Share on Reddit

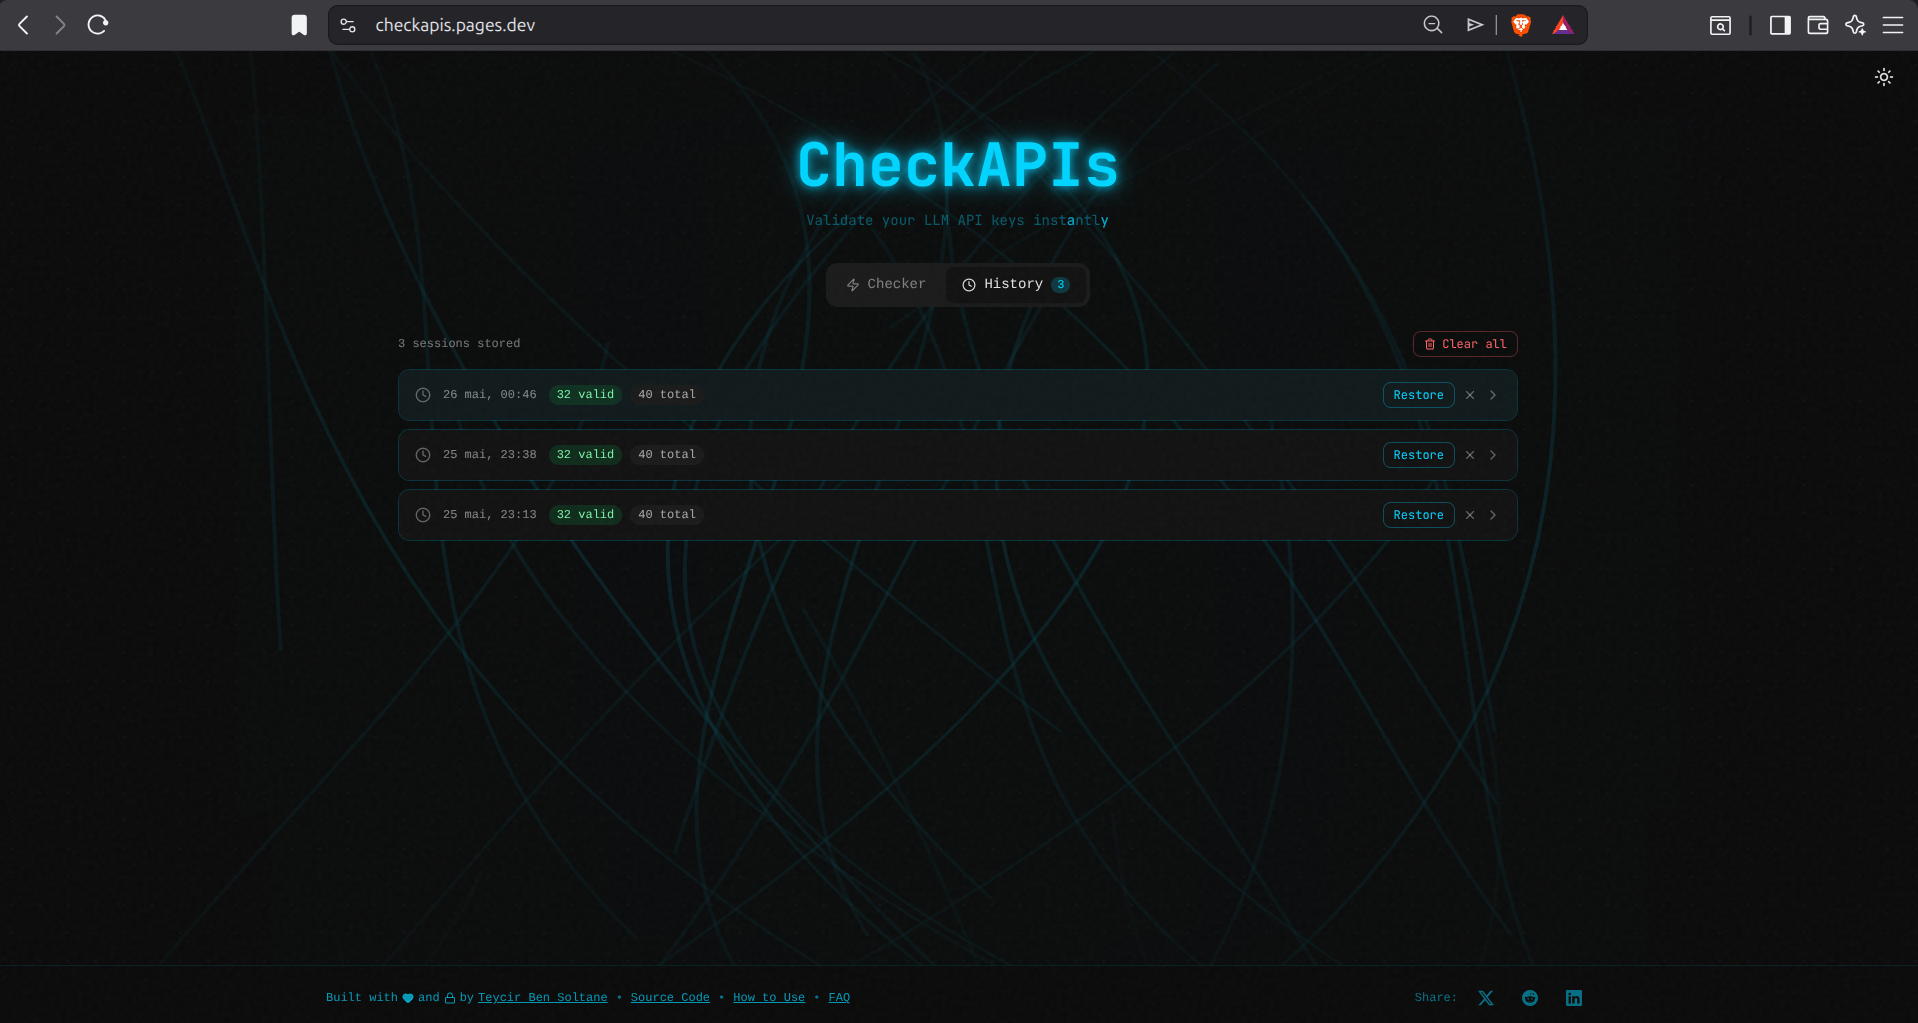(x=1530, y=998)
